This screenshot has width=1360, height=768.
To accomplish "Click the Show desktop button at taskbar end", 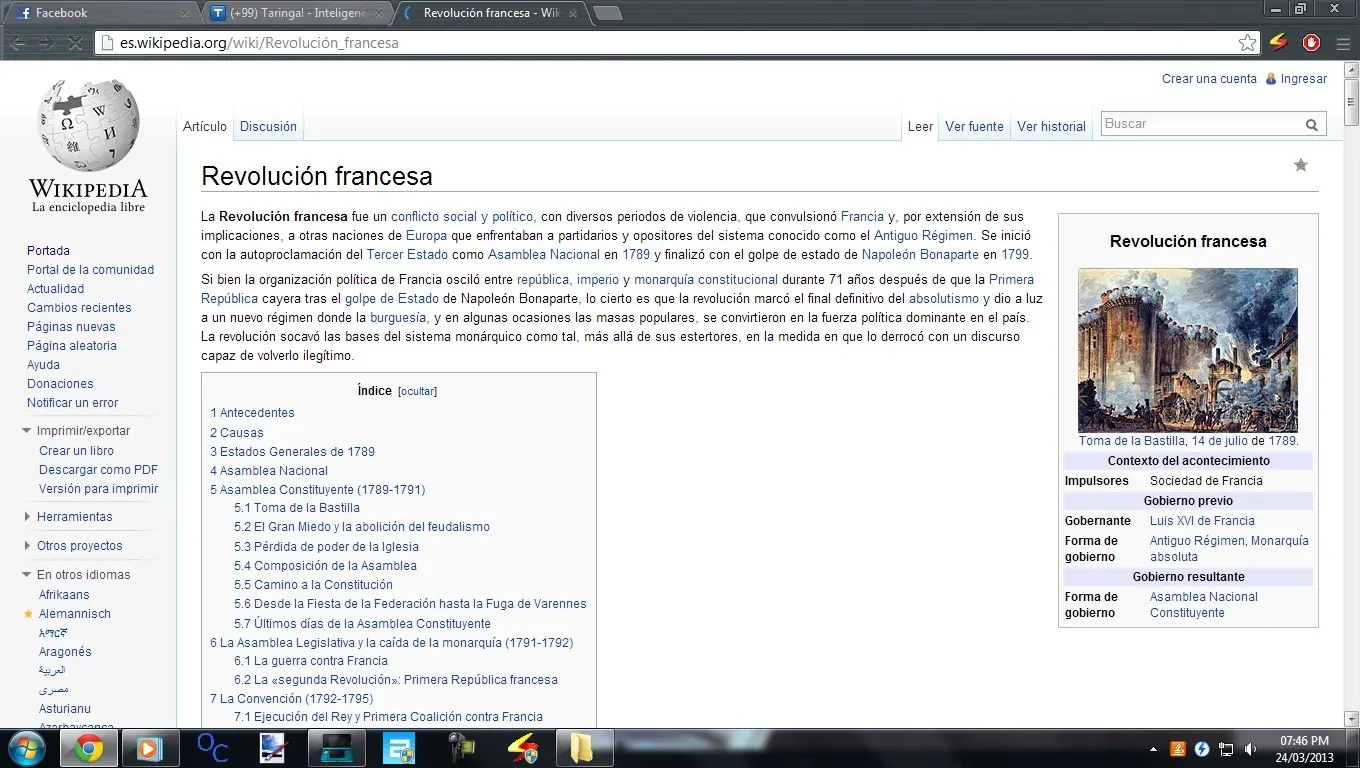I will [1353, 748].
